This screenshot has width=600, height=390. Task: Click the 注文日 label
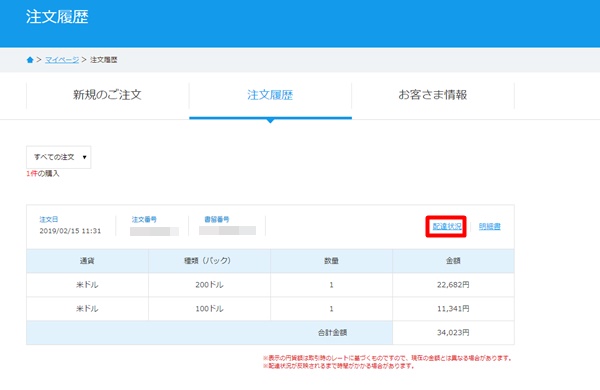coord(49,219)
